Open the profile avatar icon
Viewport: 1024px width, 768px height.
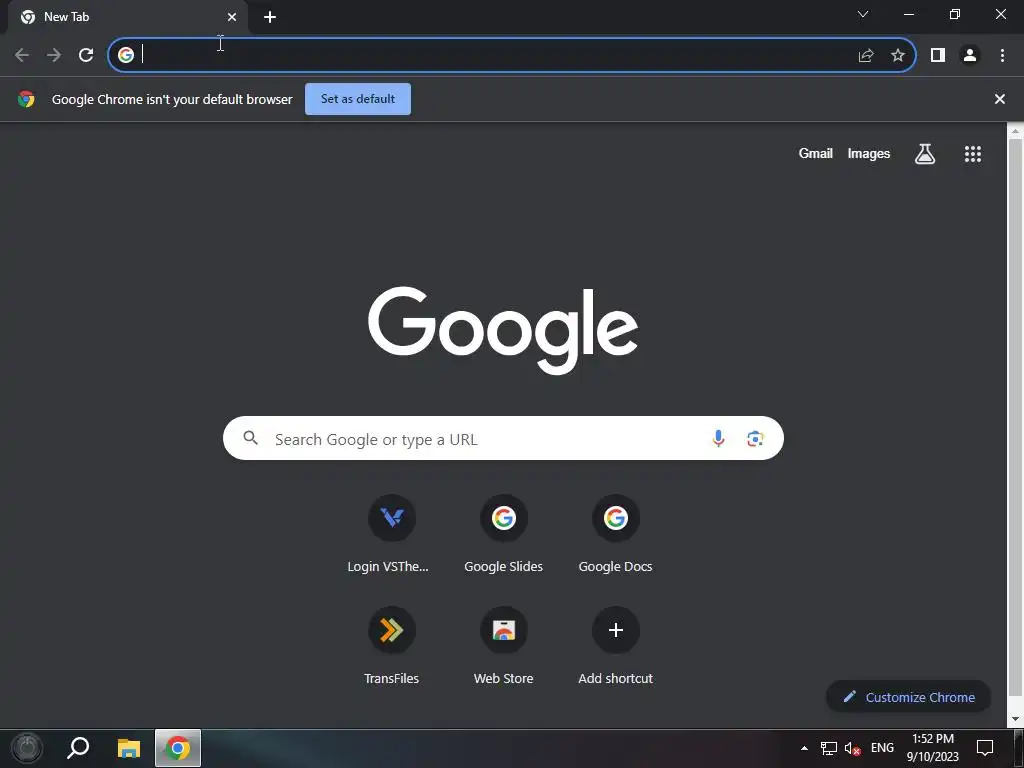970,55
